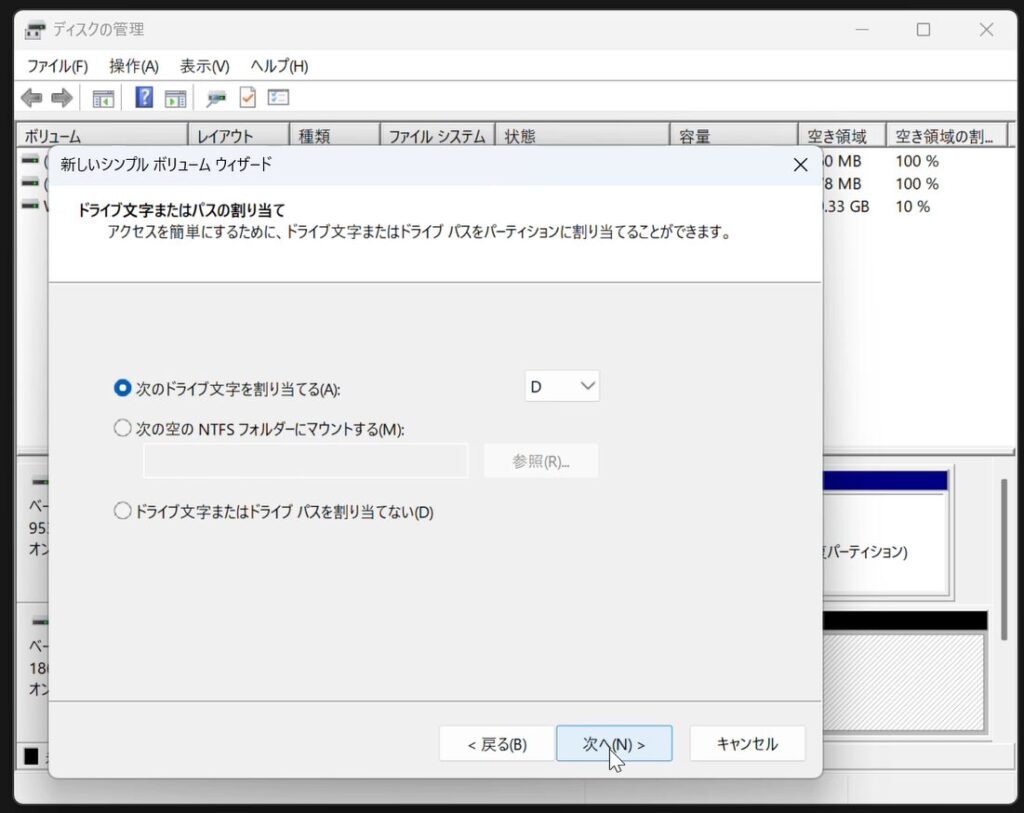Click show/hide action pane icon

[x=175, y=98]
